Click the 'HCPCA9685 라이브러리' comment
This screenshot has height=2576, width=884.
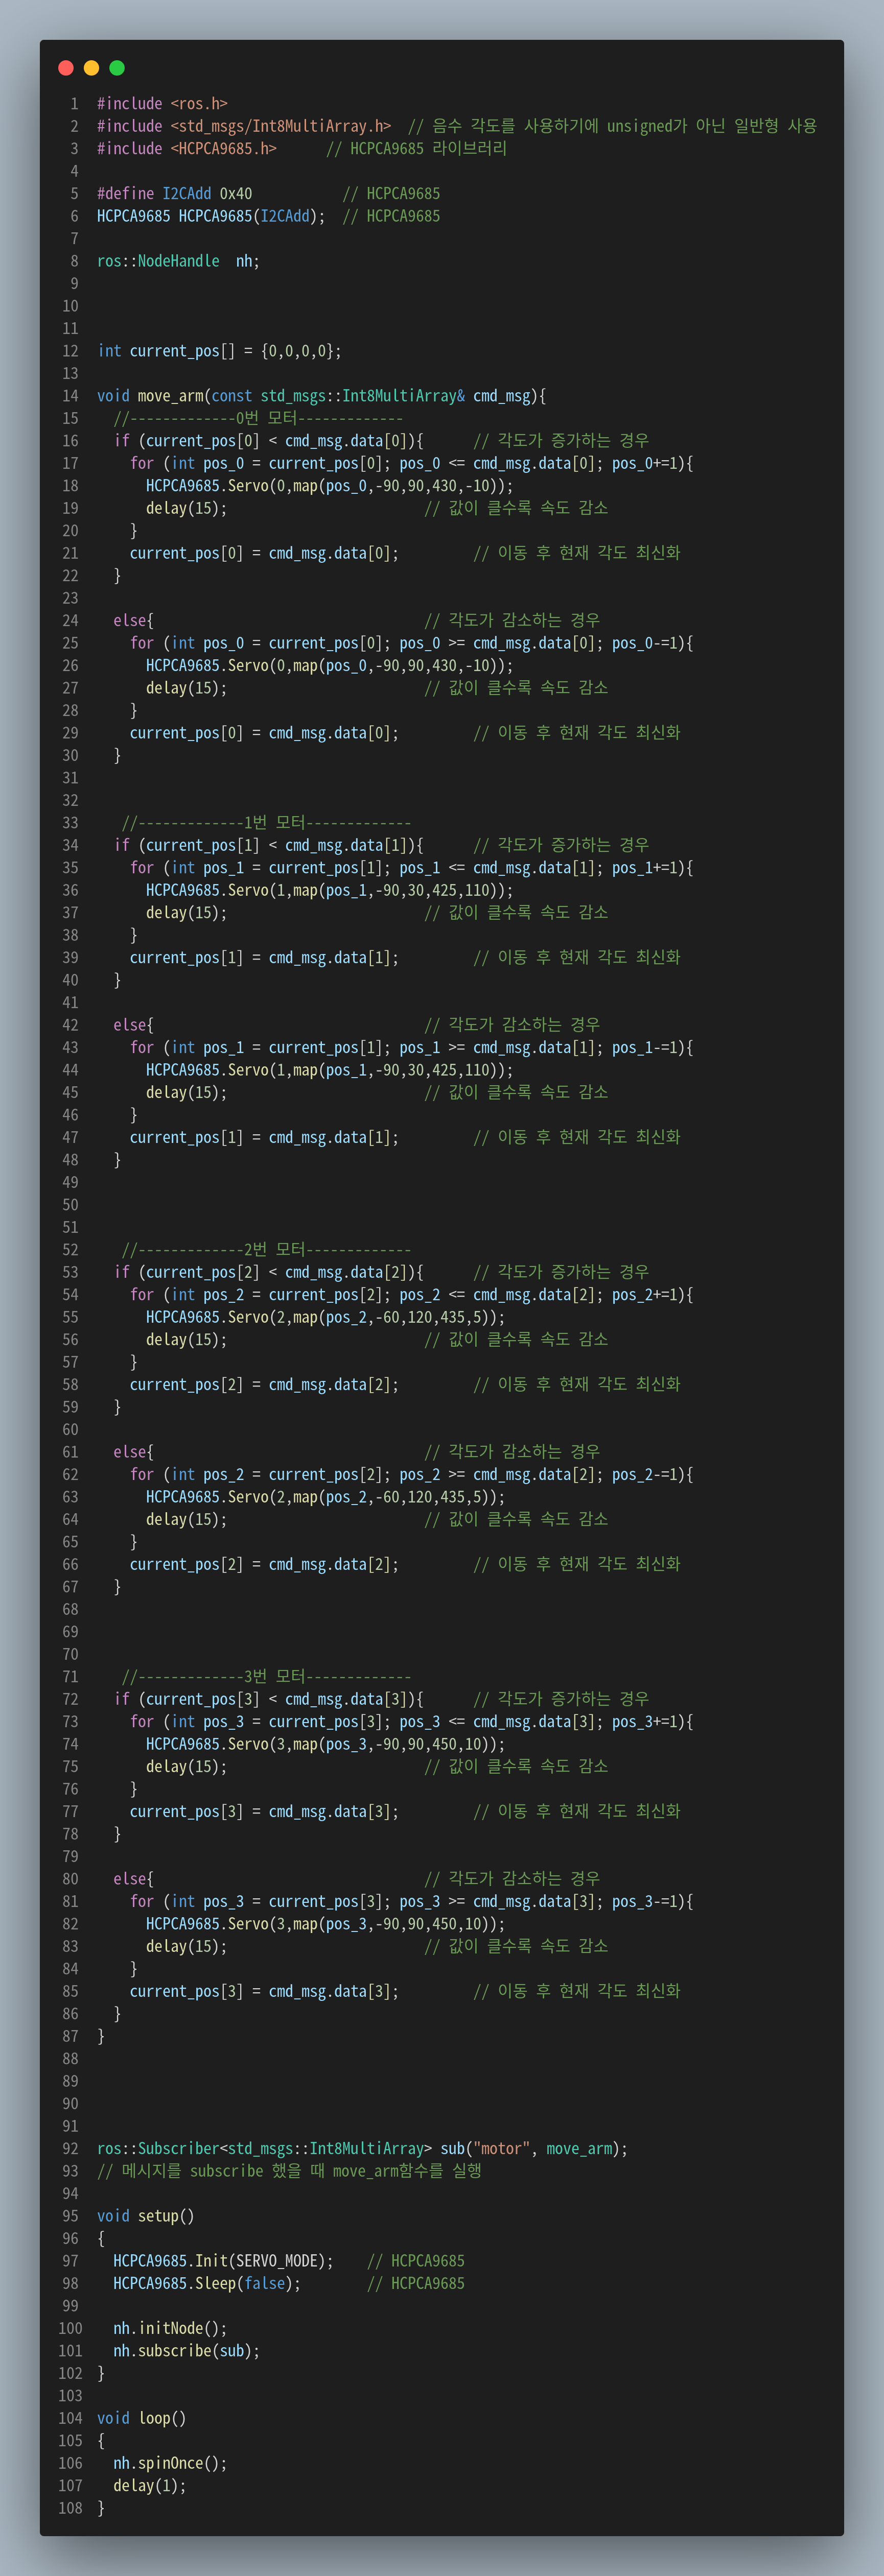[x=416, y=149]
